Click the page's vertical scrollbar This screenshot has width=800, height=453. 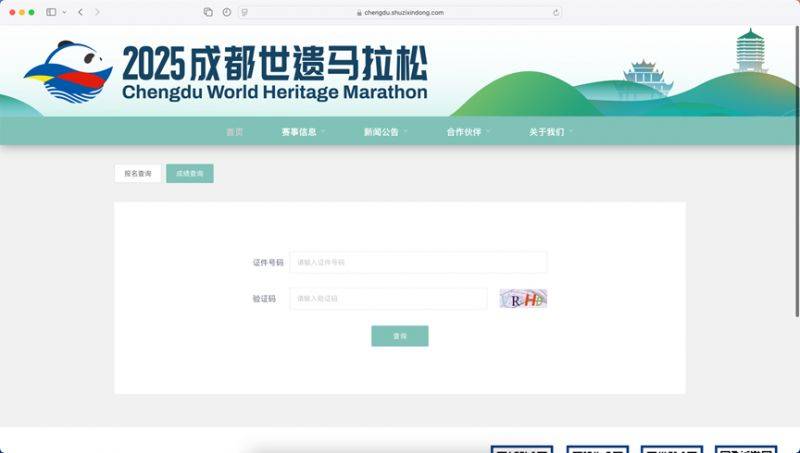point(797,171)
